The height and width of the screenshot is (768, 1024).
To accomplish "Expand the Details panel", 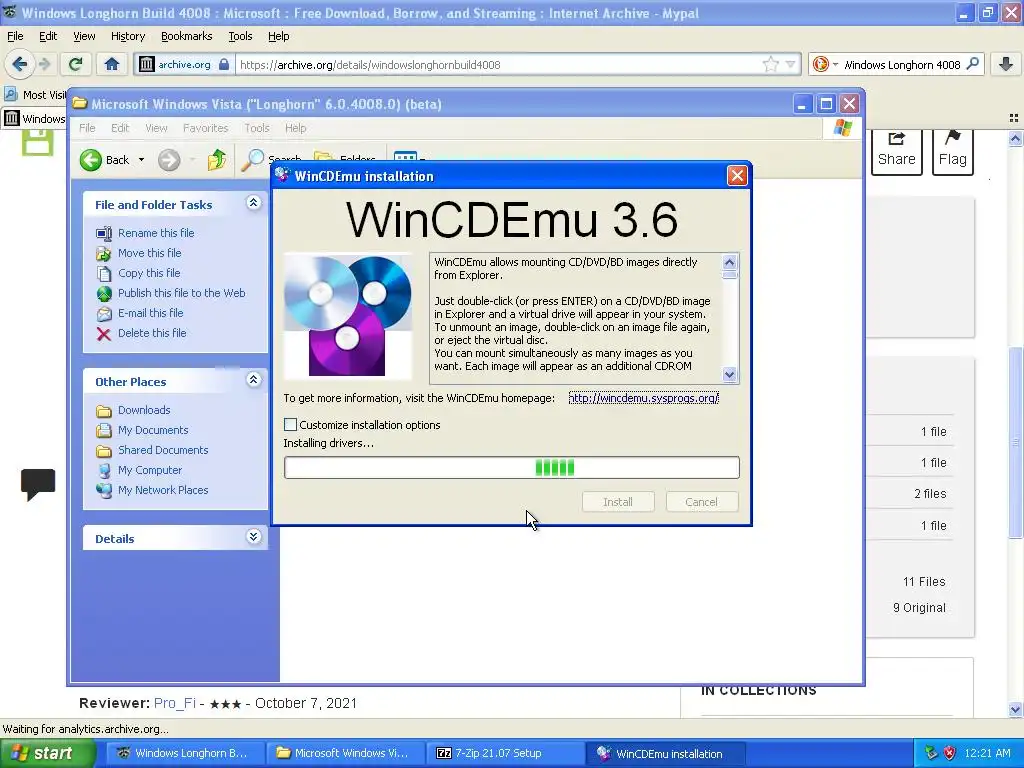I will tap(253, 537).
